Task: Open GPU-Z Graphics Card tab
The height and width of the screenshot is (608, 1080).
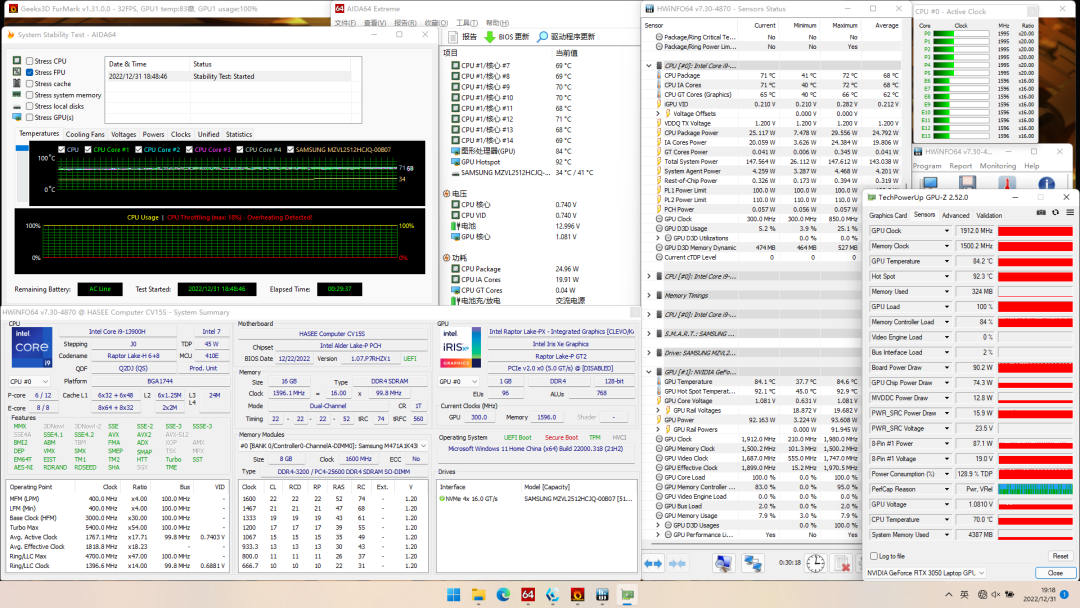Action: pos(888,216)
